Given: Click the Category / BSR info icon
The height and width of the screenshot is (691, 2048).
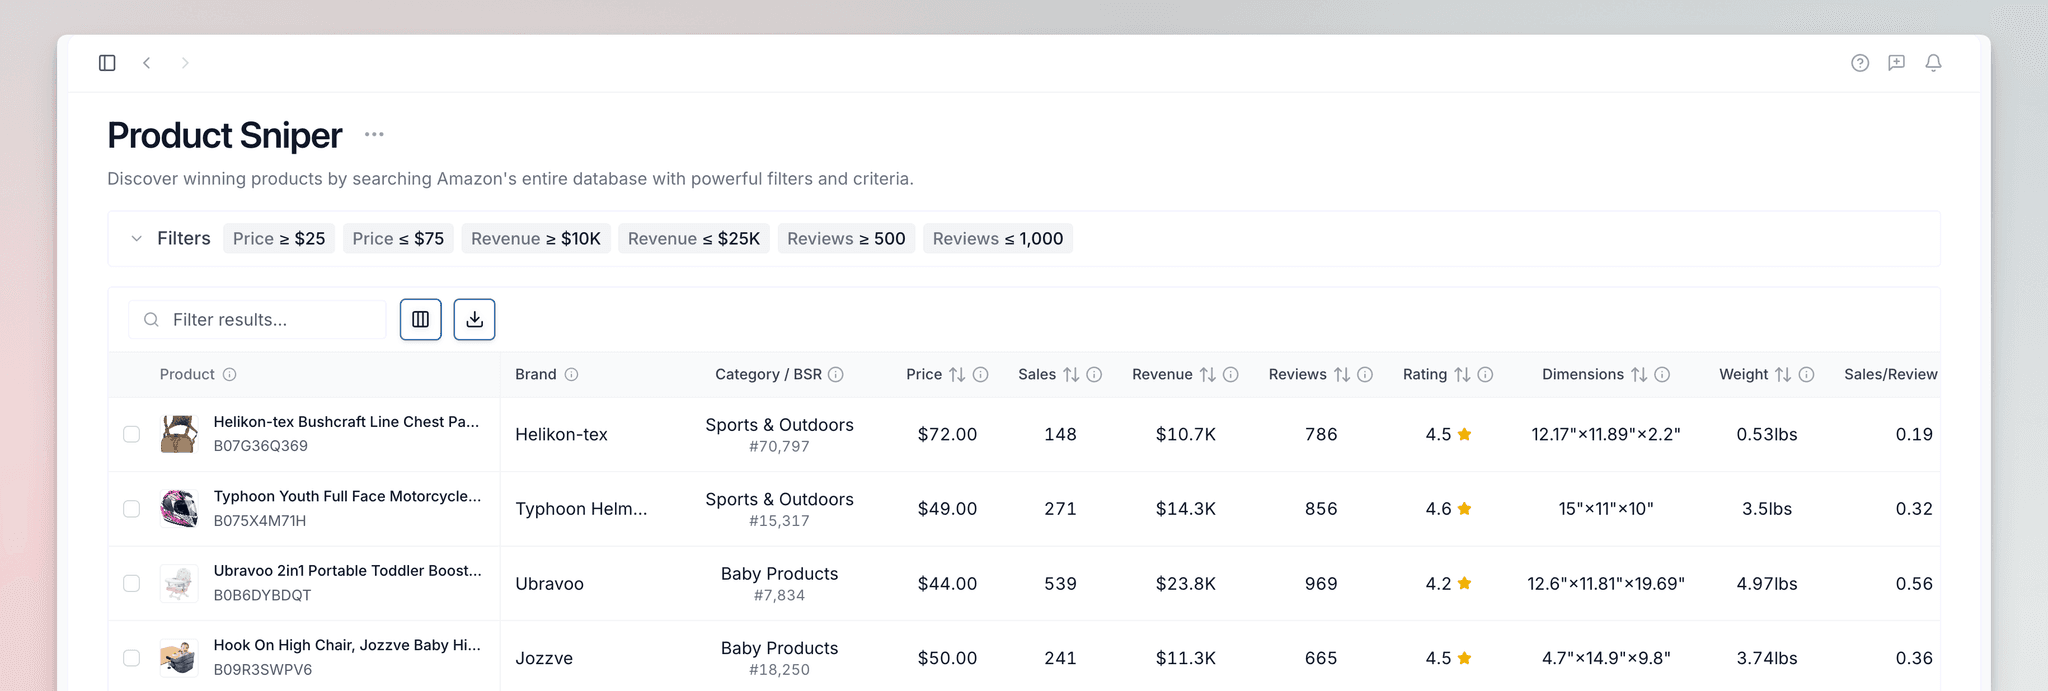Looking at the screenshot, I should pyautogui.click(x=836, y=375).
